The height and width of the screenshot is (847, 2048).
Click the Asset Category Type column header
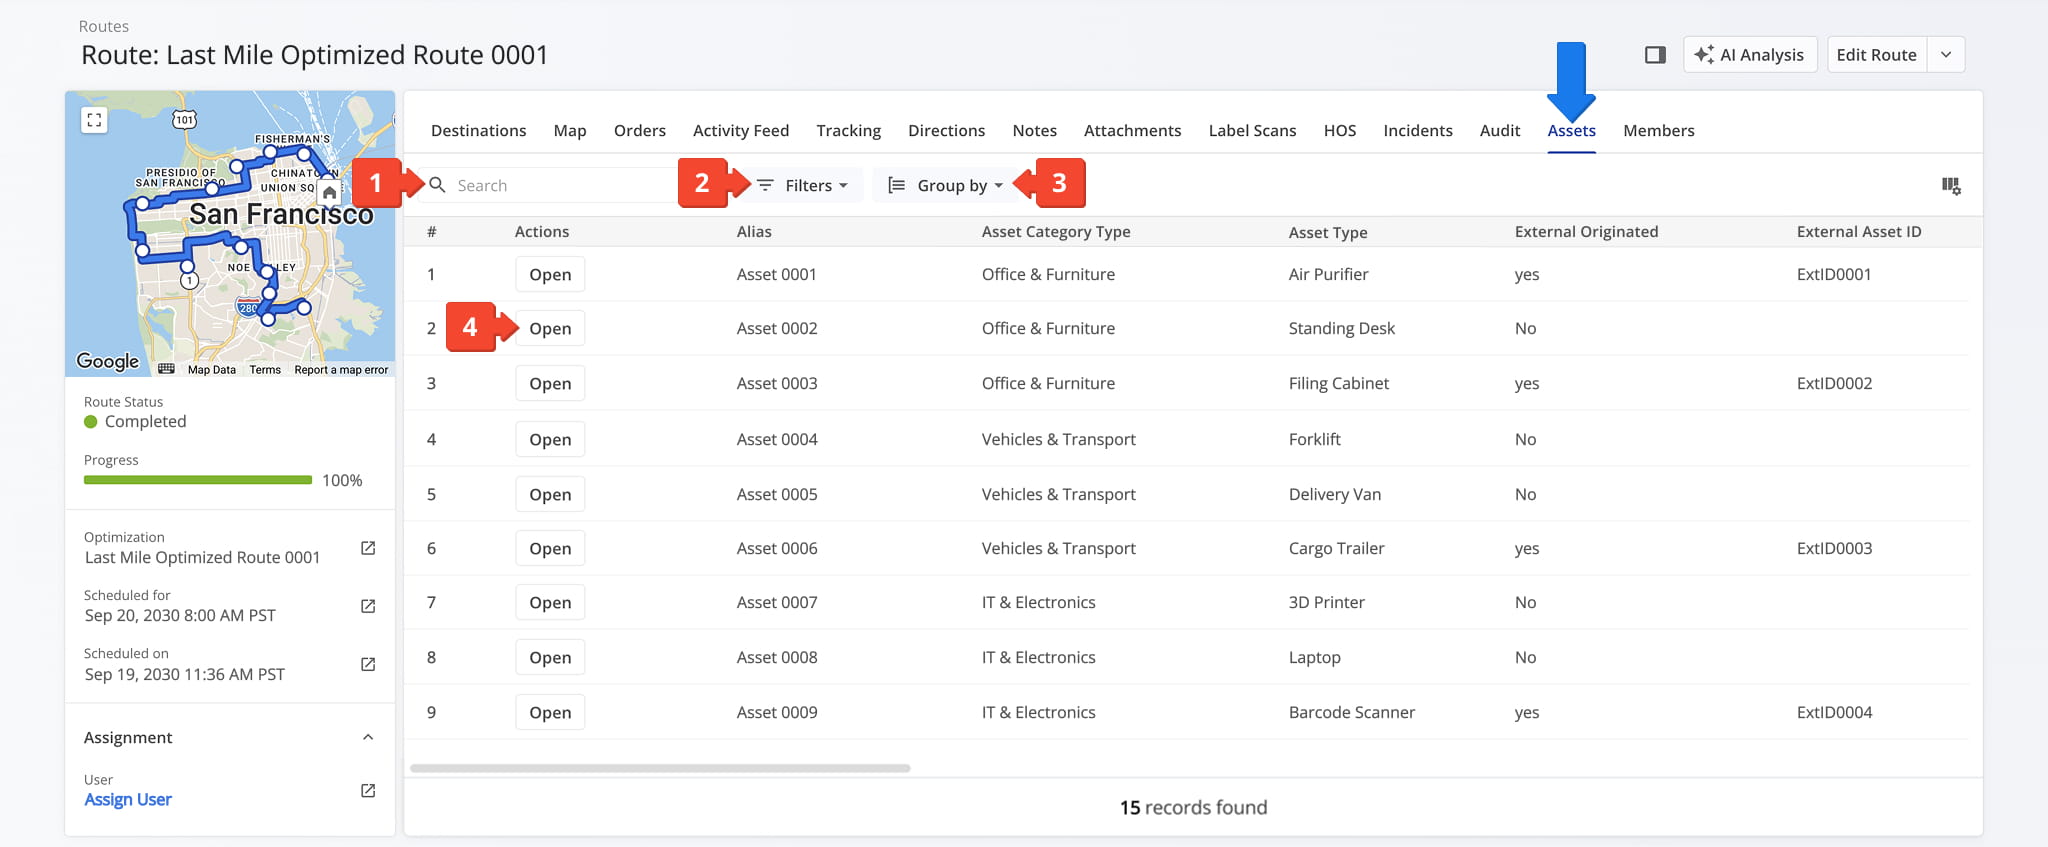[x=1056, y=231]
